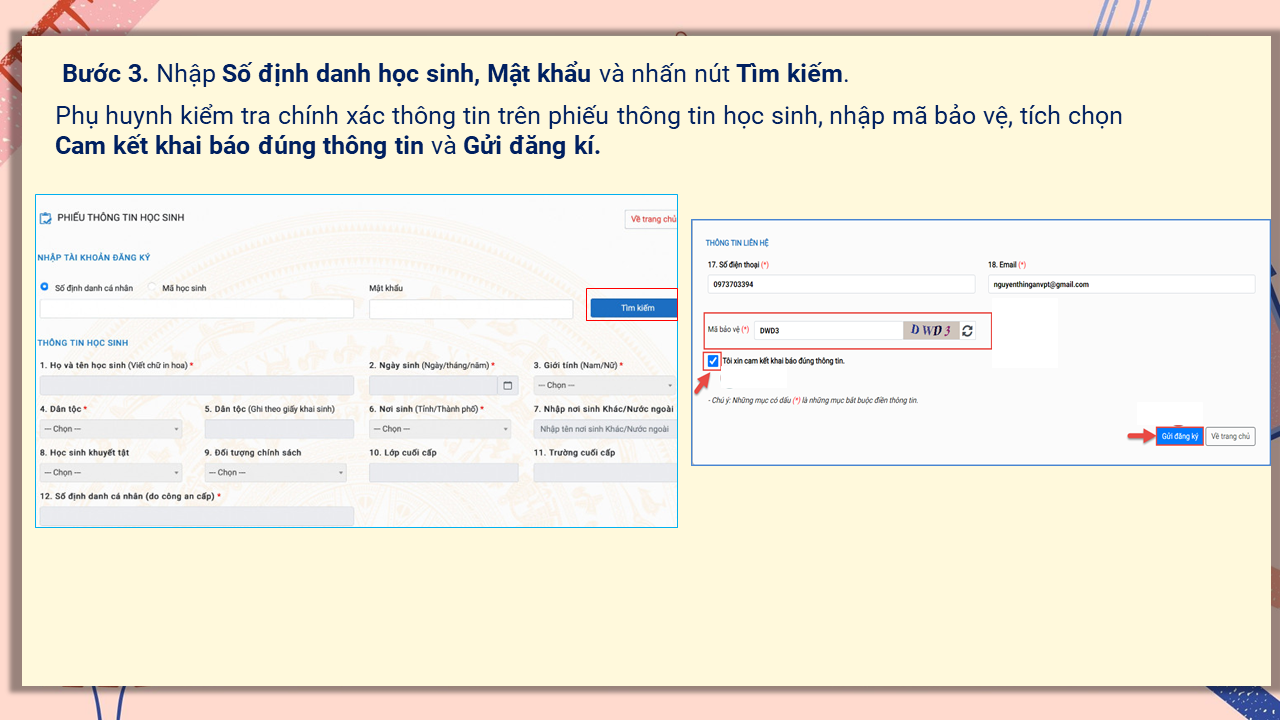The height and width of the screenshot is (720, 1280).
Task: Open the calendar picker for Ngày sinh
Action: pos(509,384)
